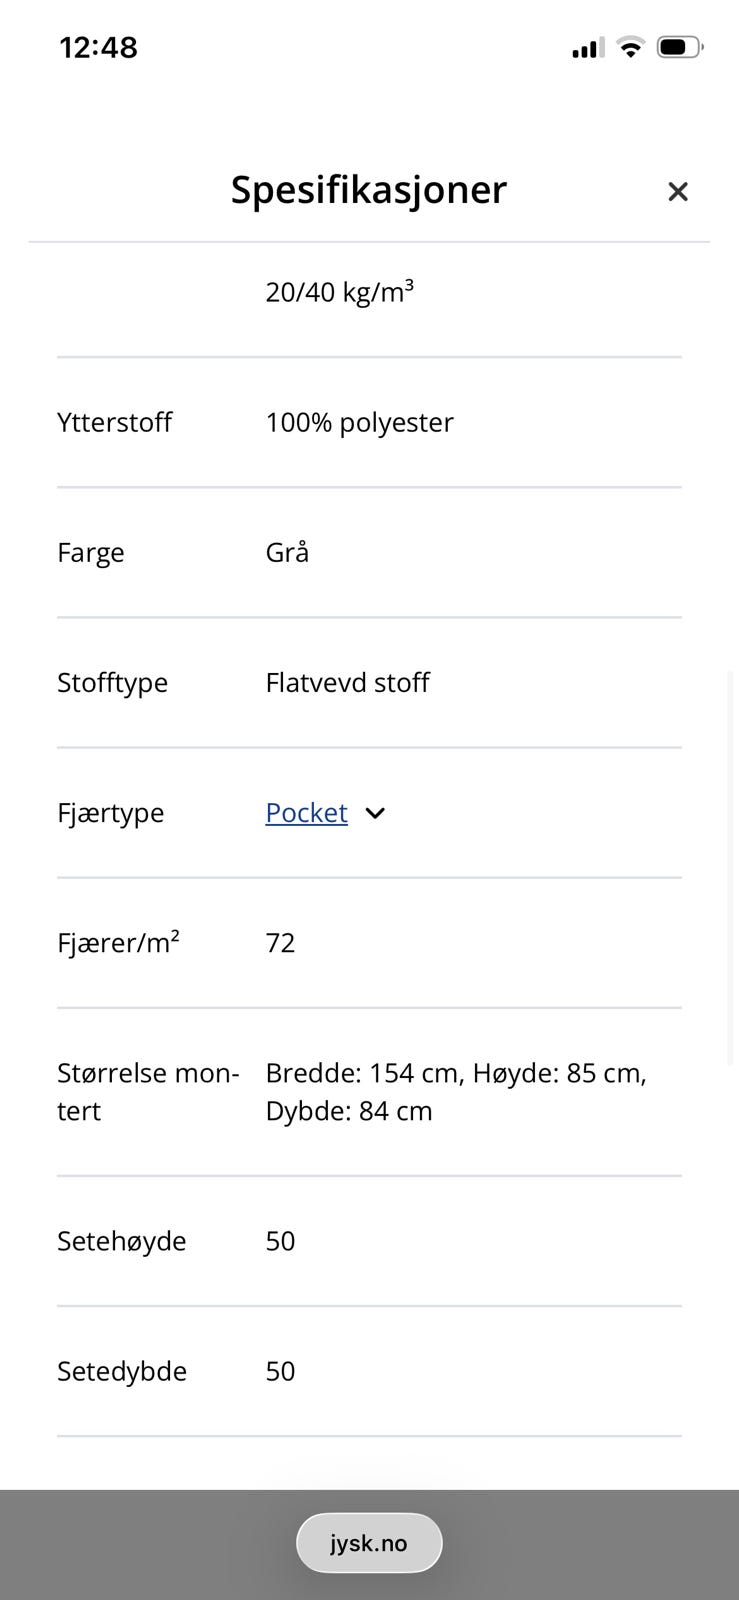This screenshot has height=1600, width=739.
Task: Click the vertical scrollbar on right edge
Action: (732, 870)
